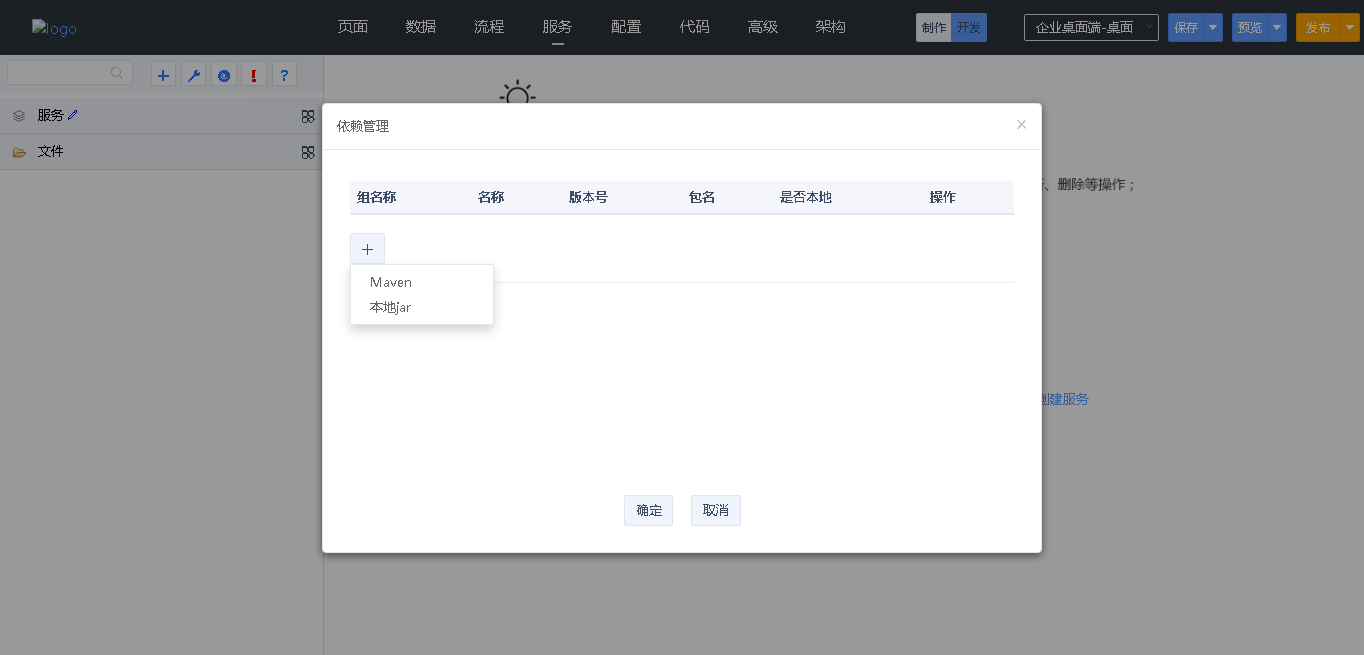The width and height of the screenshot is (1364, 655).
Task: Click the sidebar search input field
Action: [60, 73]
